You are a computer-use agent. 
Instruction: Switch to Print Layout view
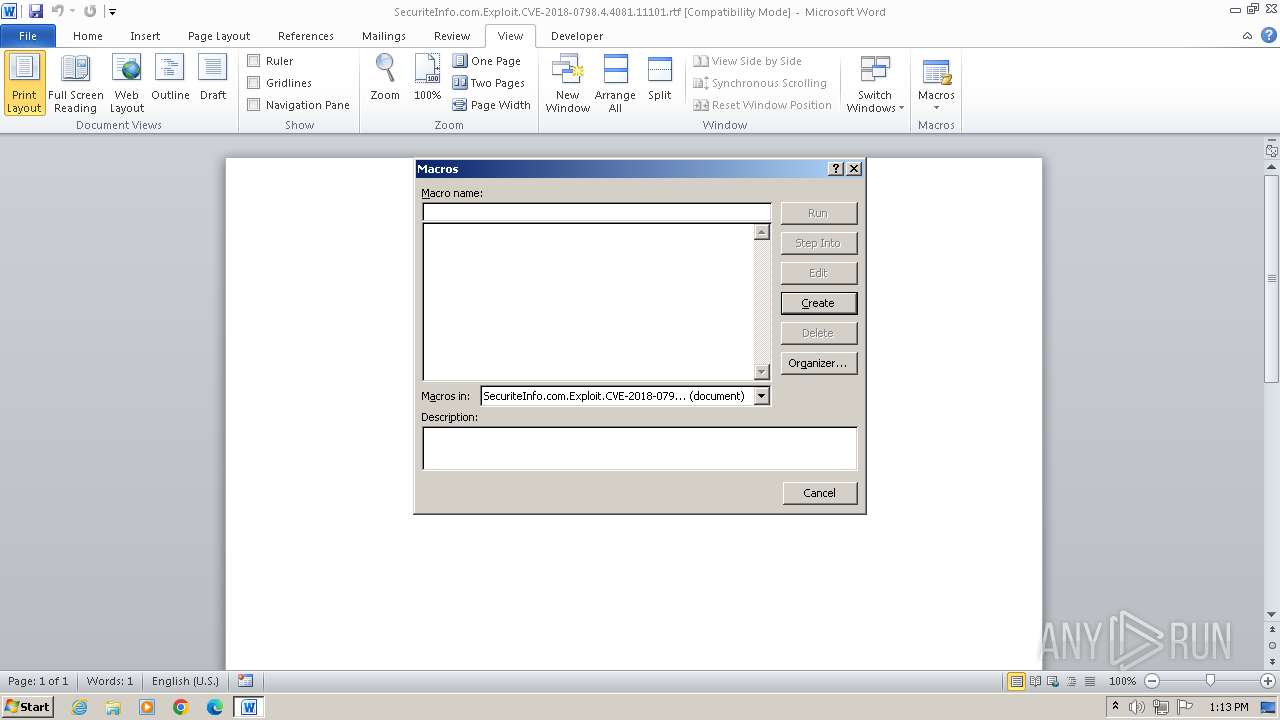click(24, 84)
